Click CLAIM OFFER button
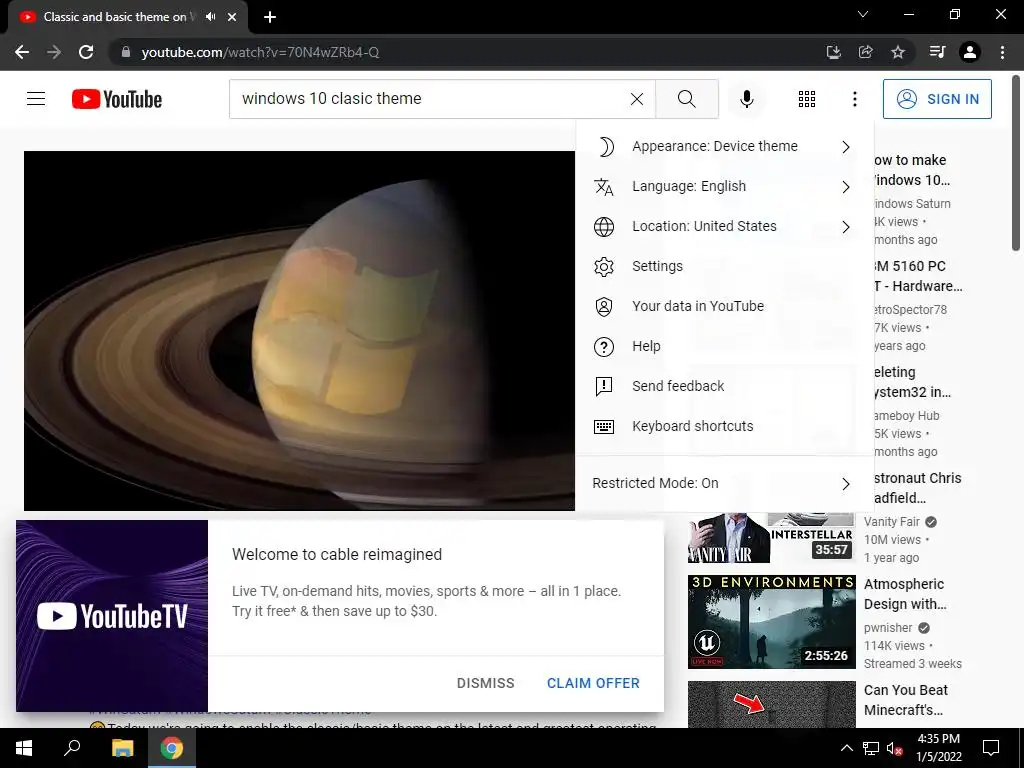 pos(593,683)
